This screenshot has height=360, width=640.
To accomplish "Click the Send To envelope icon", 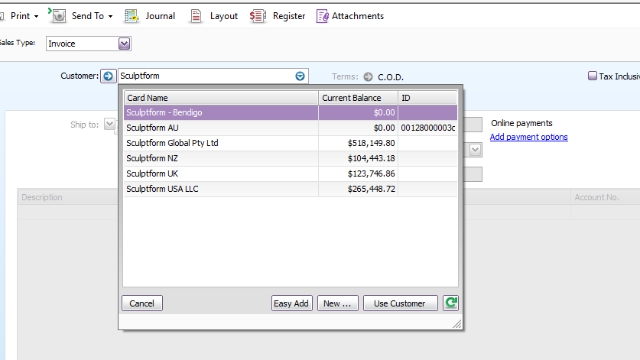I will coord(58,16).
